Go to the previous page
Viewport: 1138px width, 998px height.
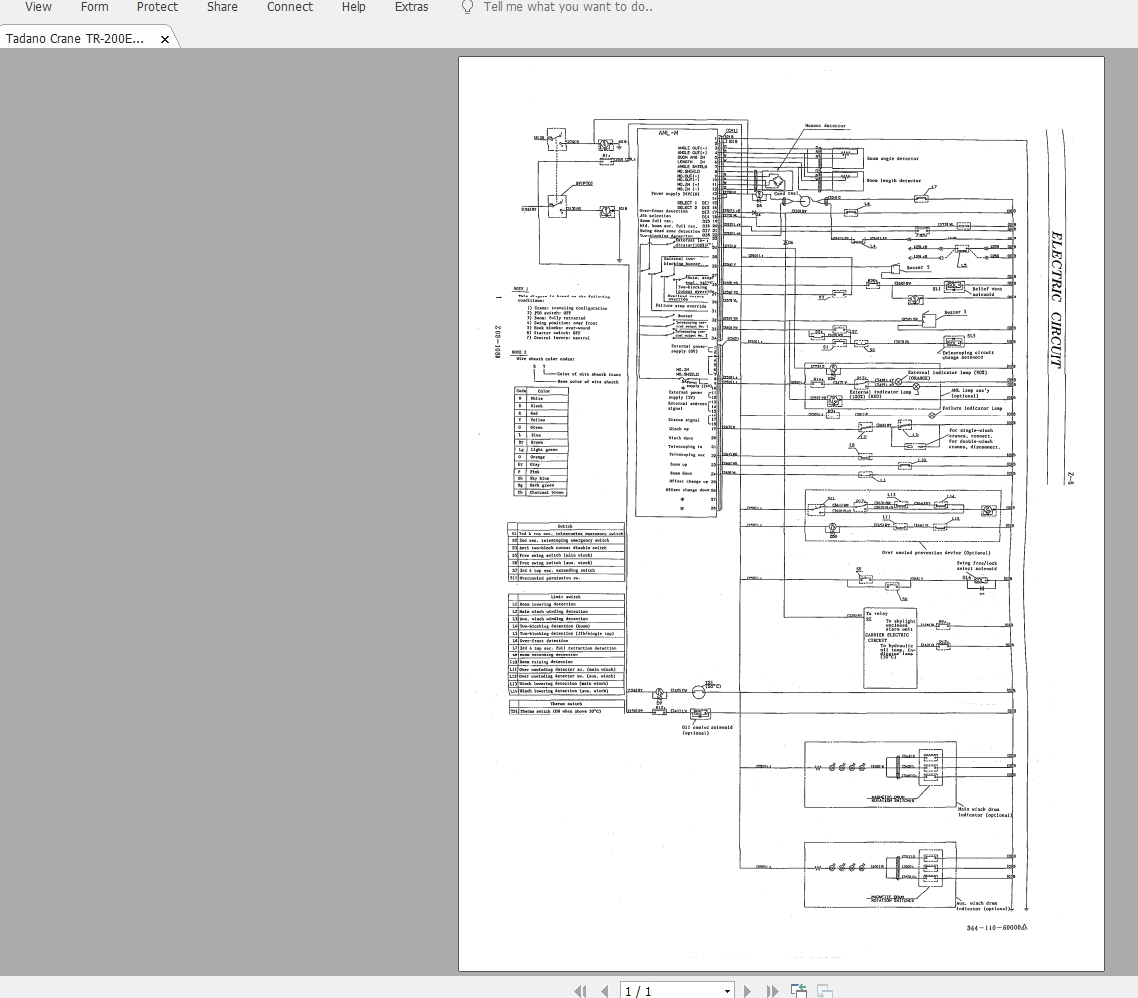tap(604, 991)
